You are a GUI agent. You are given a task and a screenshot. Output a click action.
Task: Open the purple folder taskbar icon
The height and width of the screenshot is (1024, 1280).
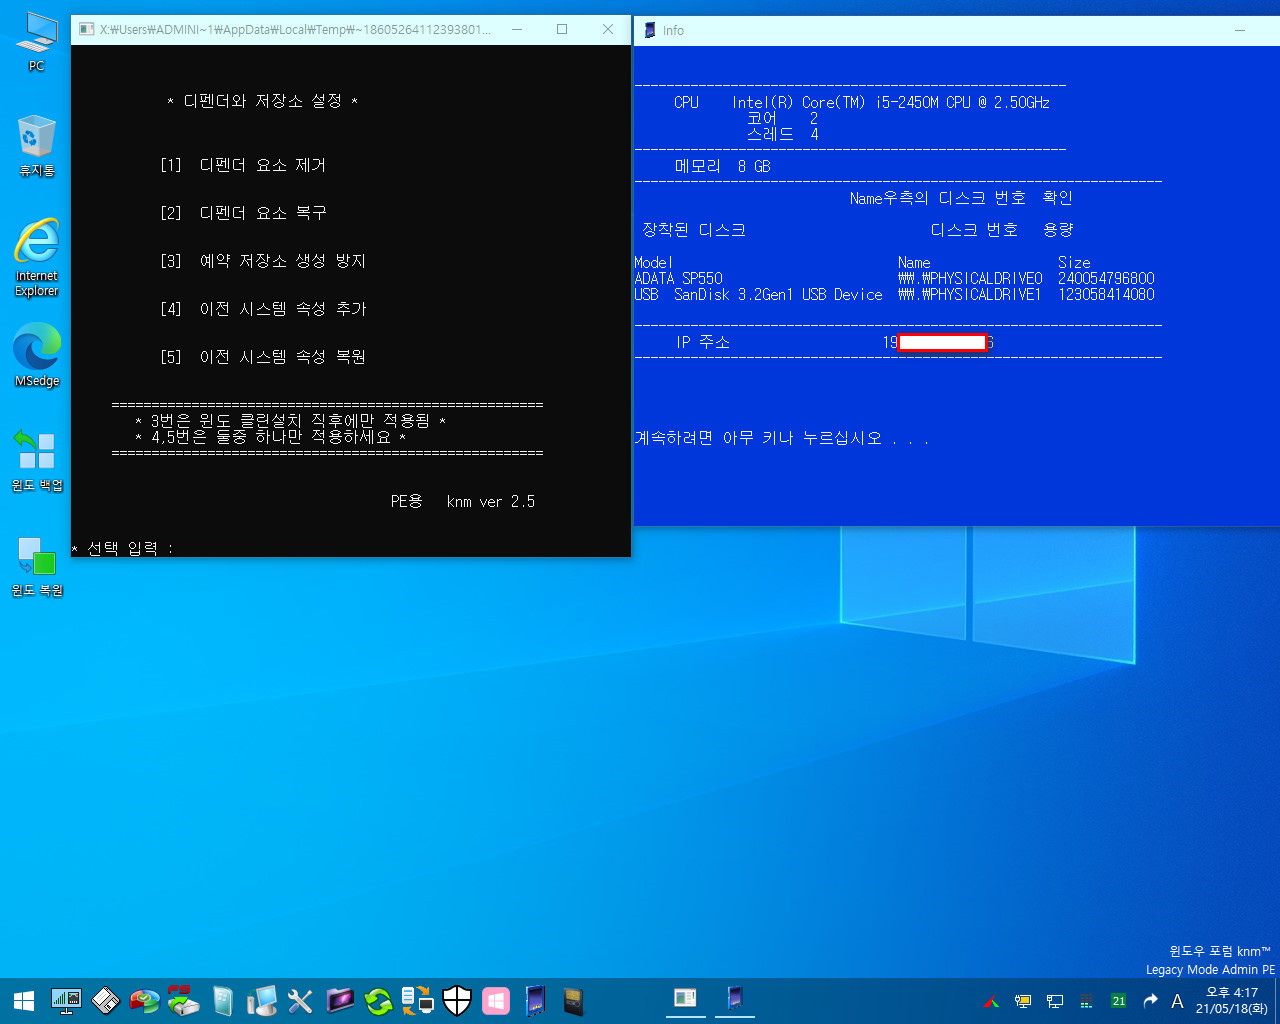tap(340, 1000)
